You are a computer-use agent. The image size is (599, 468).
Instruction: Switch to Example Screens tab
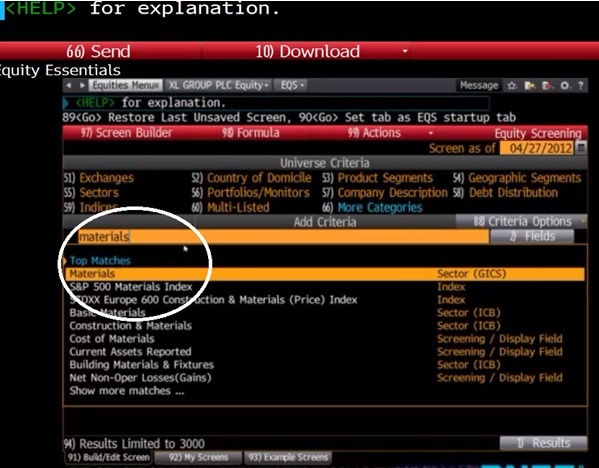coord(288,457)
